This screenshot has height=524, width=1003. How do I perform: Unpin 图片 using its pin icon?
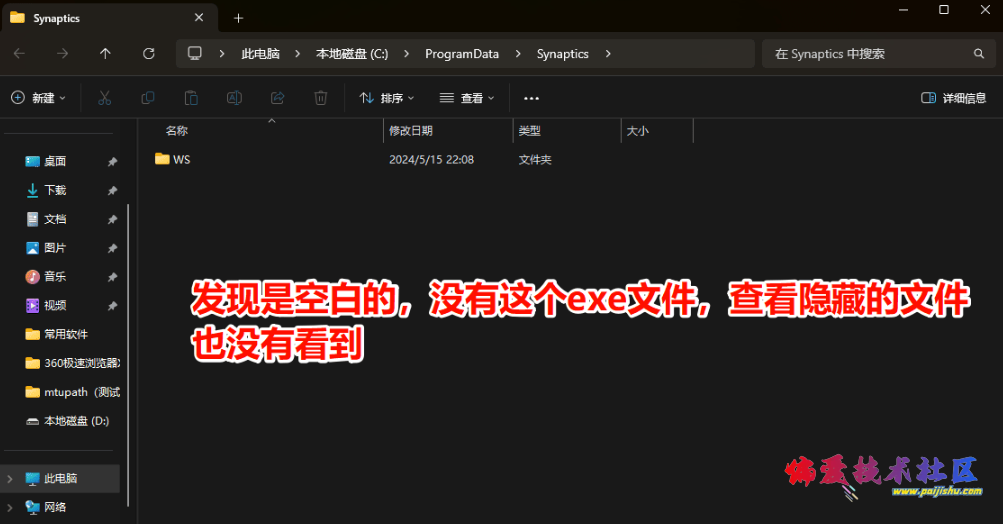point(112,248)
